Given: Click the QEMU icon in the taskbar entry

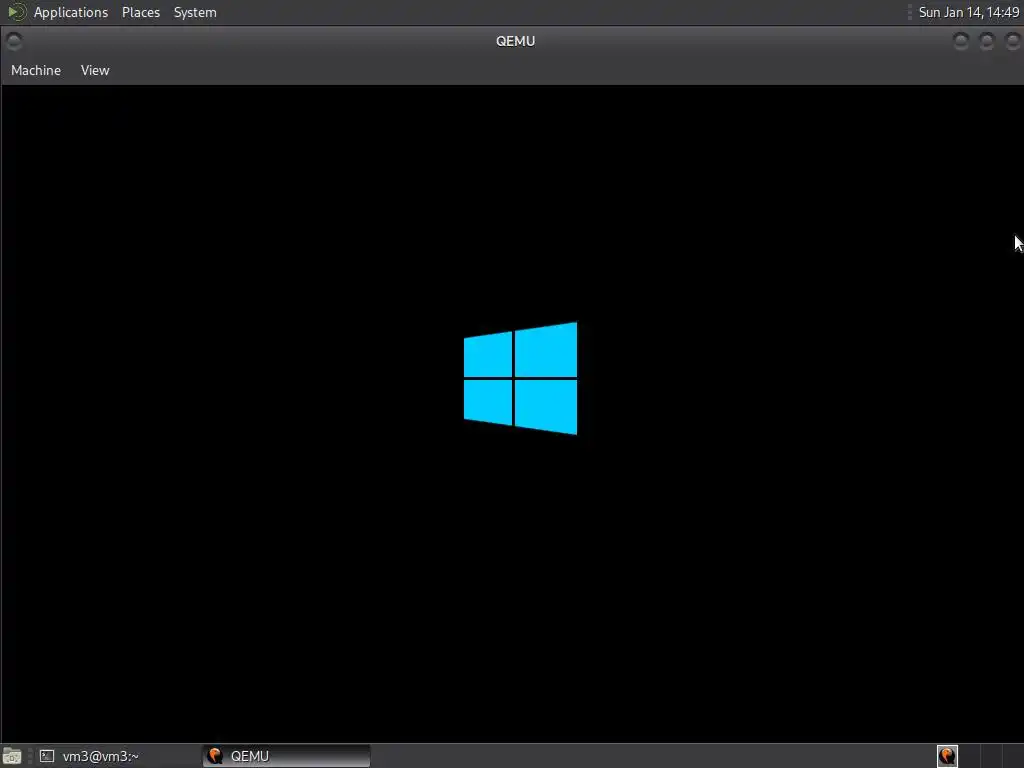Looking at the screenshot, I should click(215, 756).
